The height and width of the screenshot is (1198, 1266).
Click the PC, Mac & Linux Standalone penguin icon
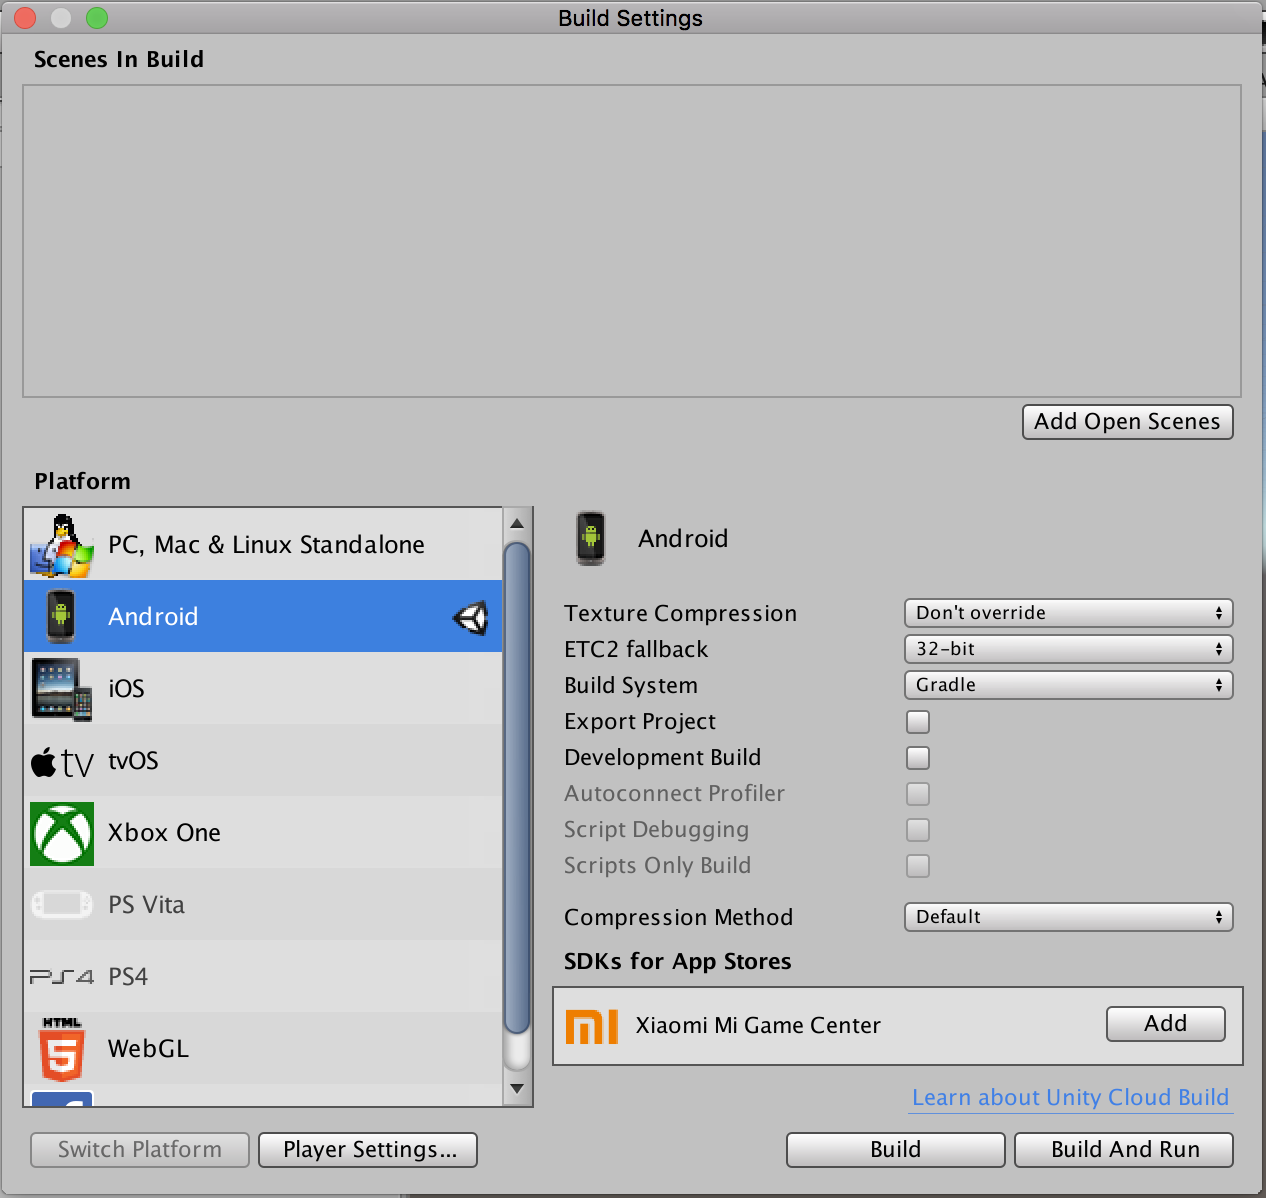(x=62, y=545)
